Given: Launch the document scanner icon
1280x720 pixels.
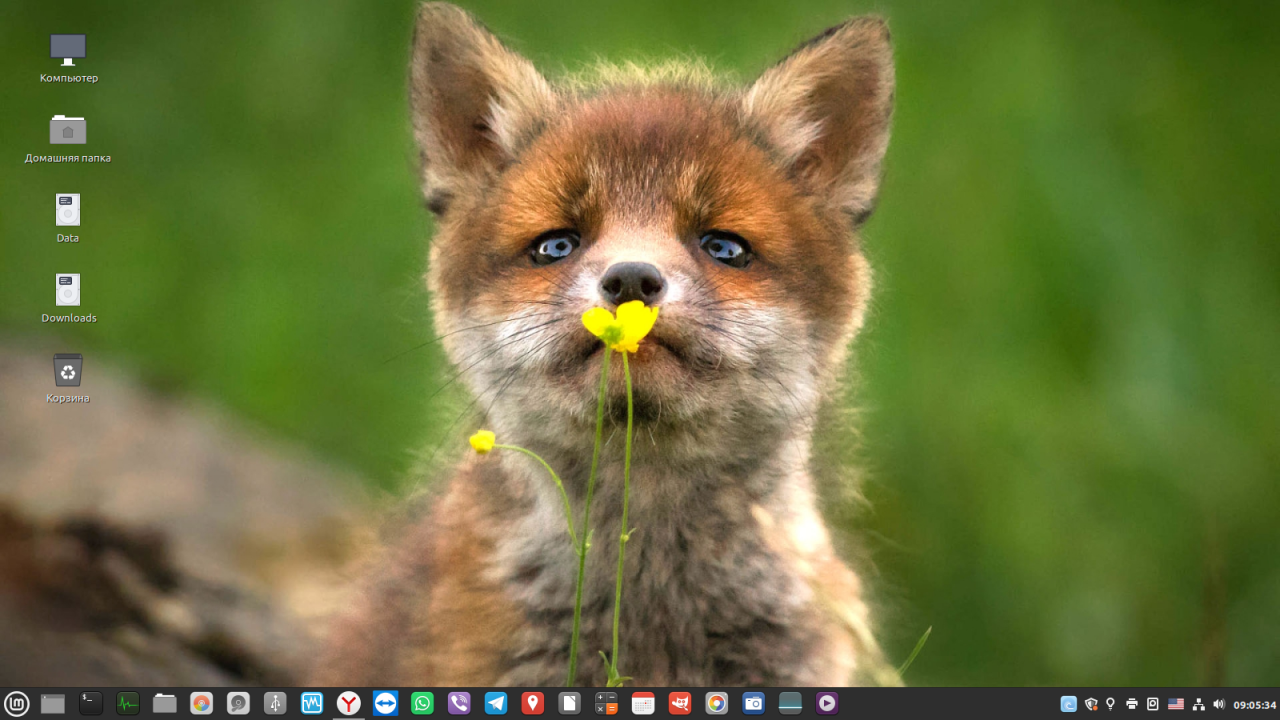Looking at the screenshot, I should [790, 704].
